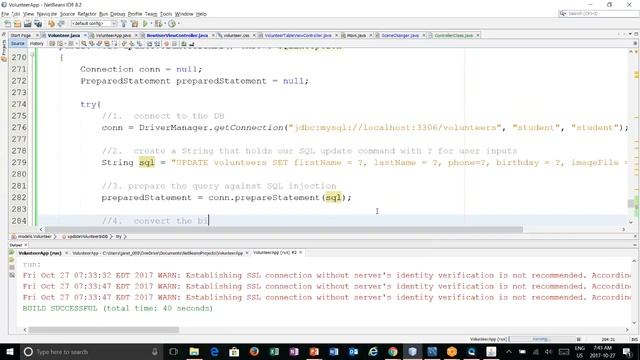Click the Undo toolbar icon
The image size is (640, 360).
[x=51, y=24]
